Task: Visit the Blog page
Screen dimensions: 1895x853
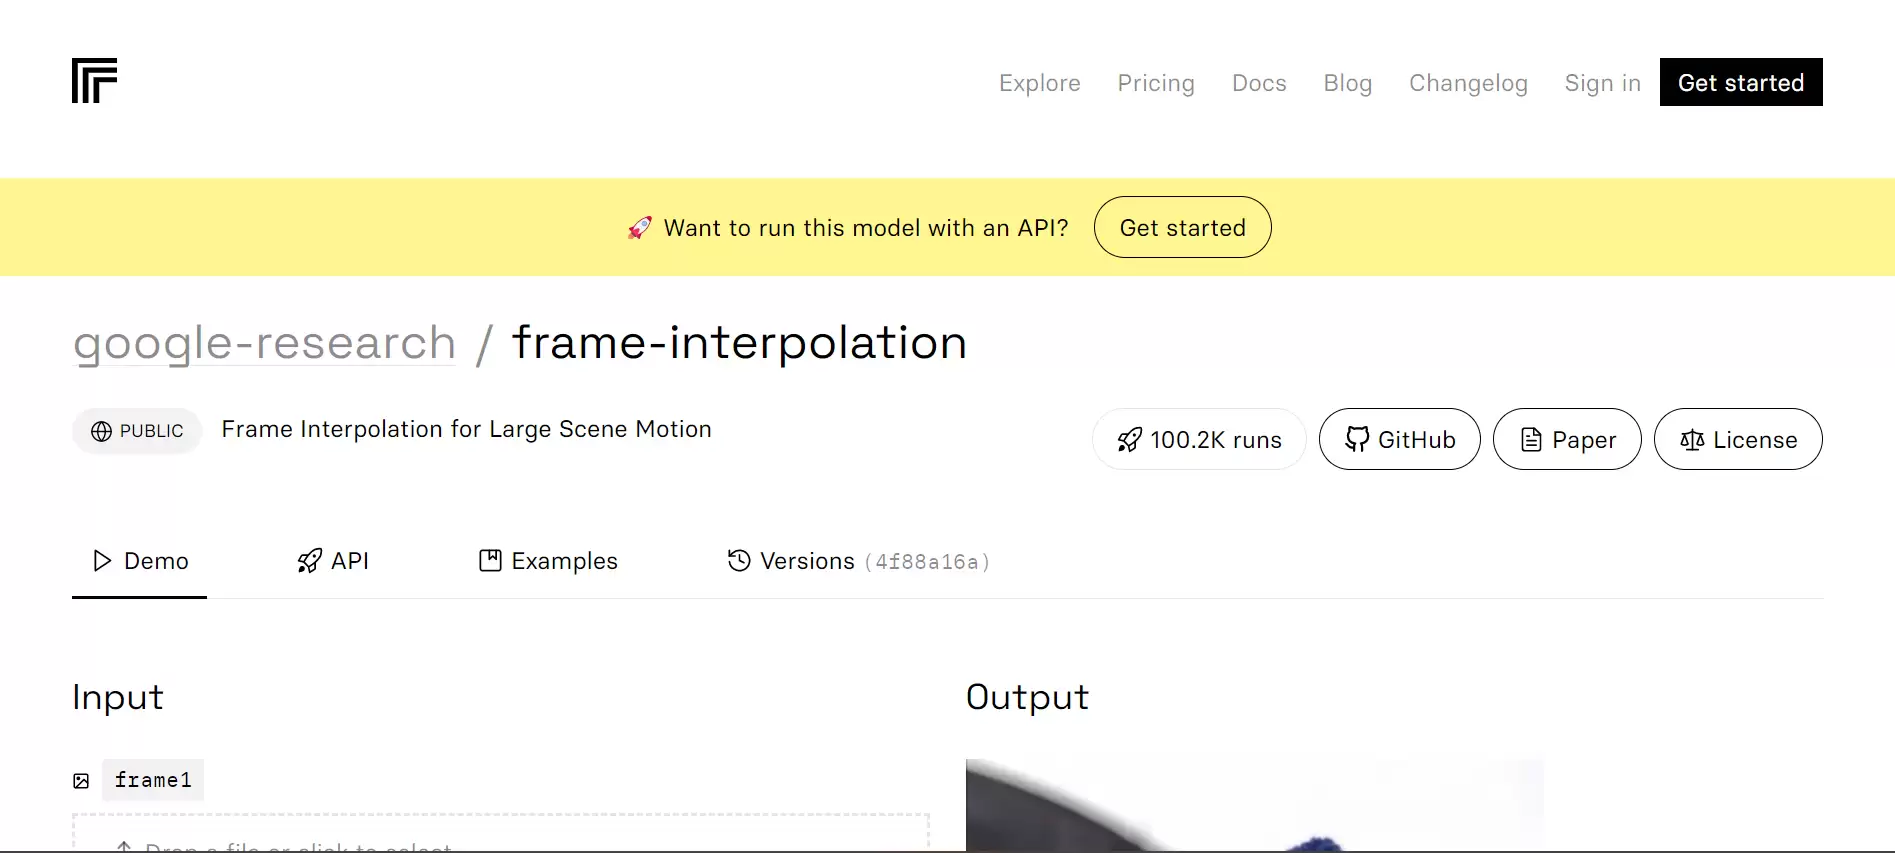Action: [1347, 83]
